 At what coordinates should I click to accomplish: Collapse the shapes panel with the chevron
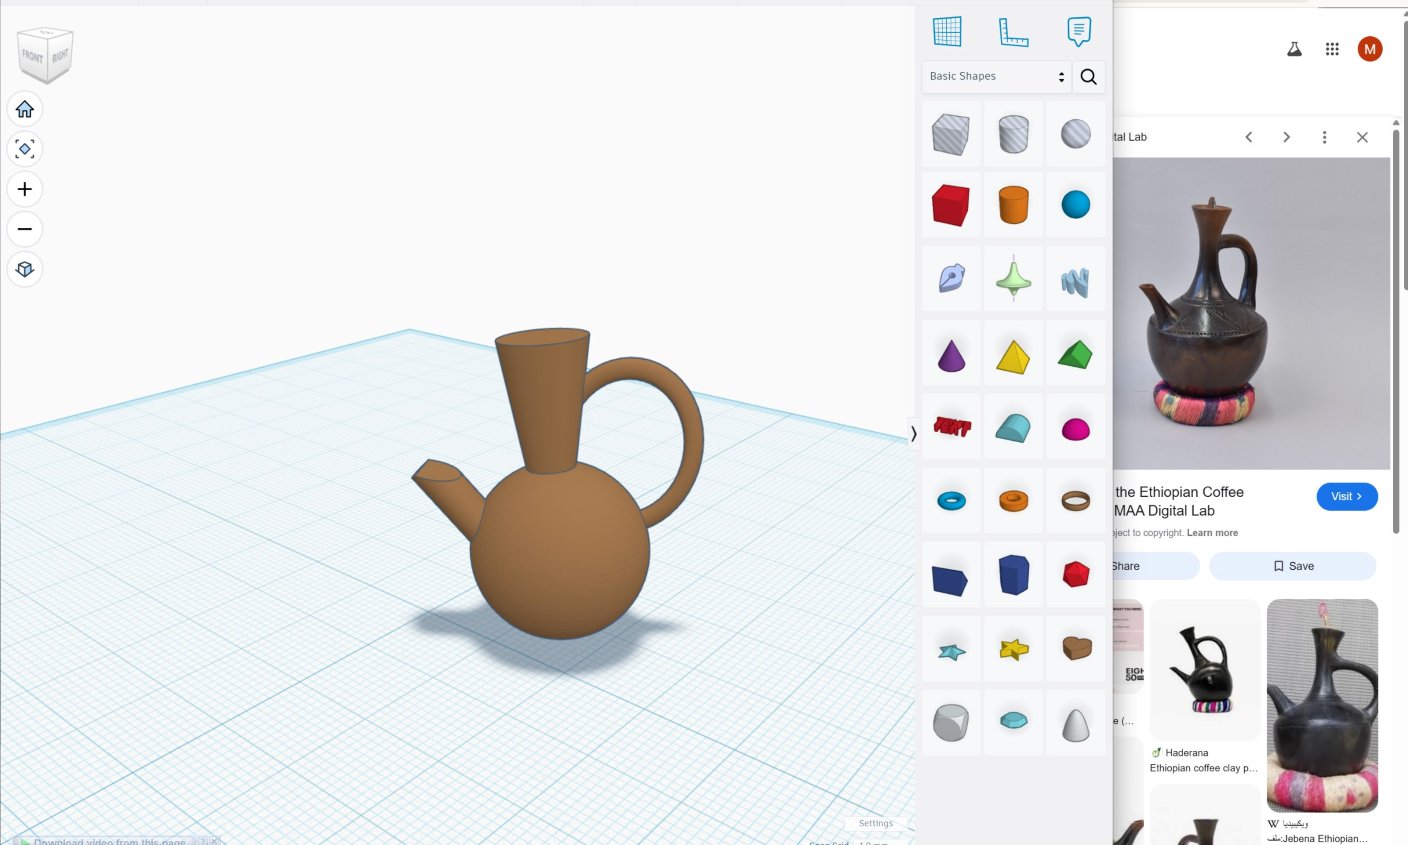pos(913,433)
